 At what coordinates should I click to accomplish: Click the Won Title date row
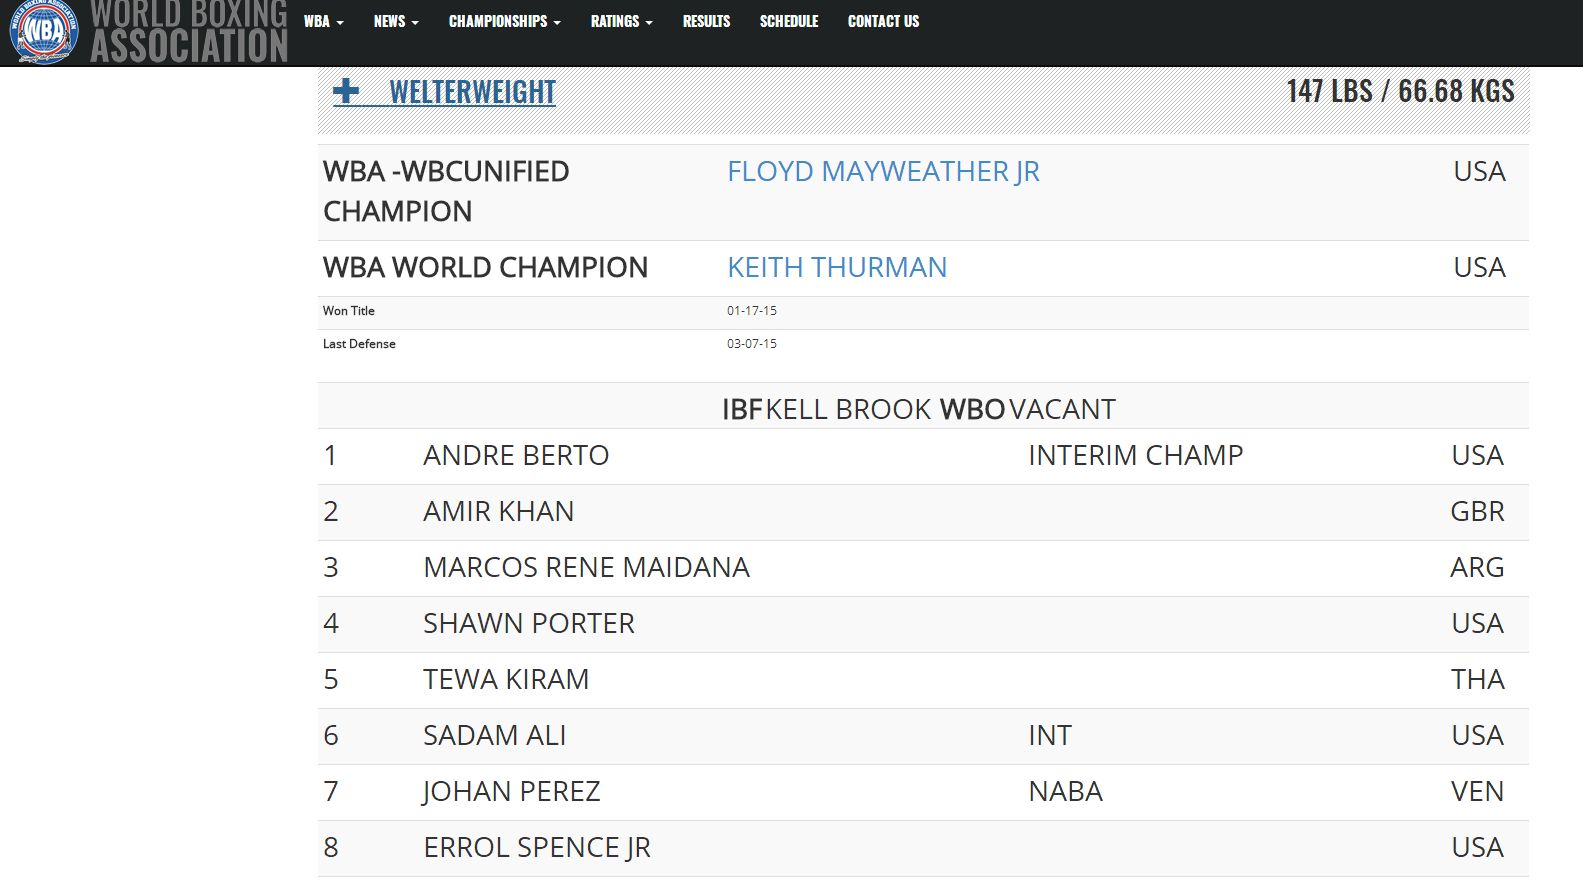pos(923,312)
